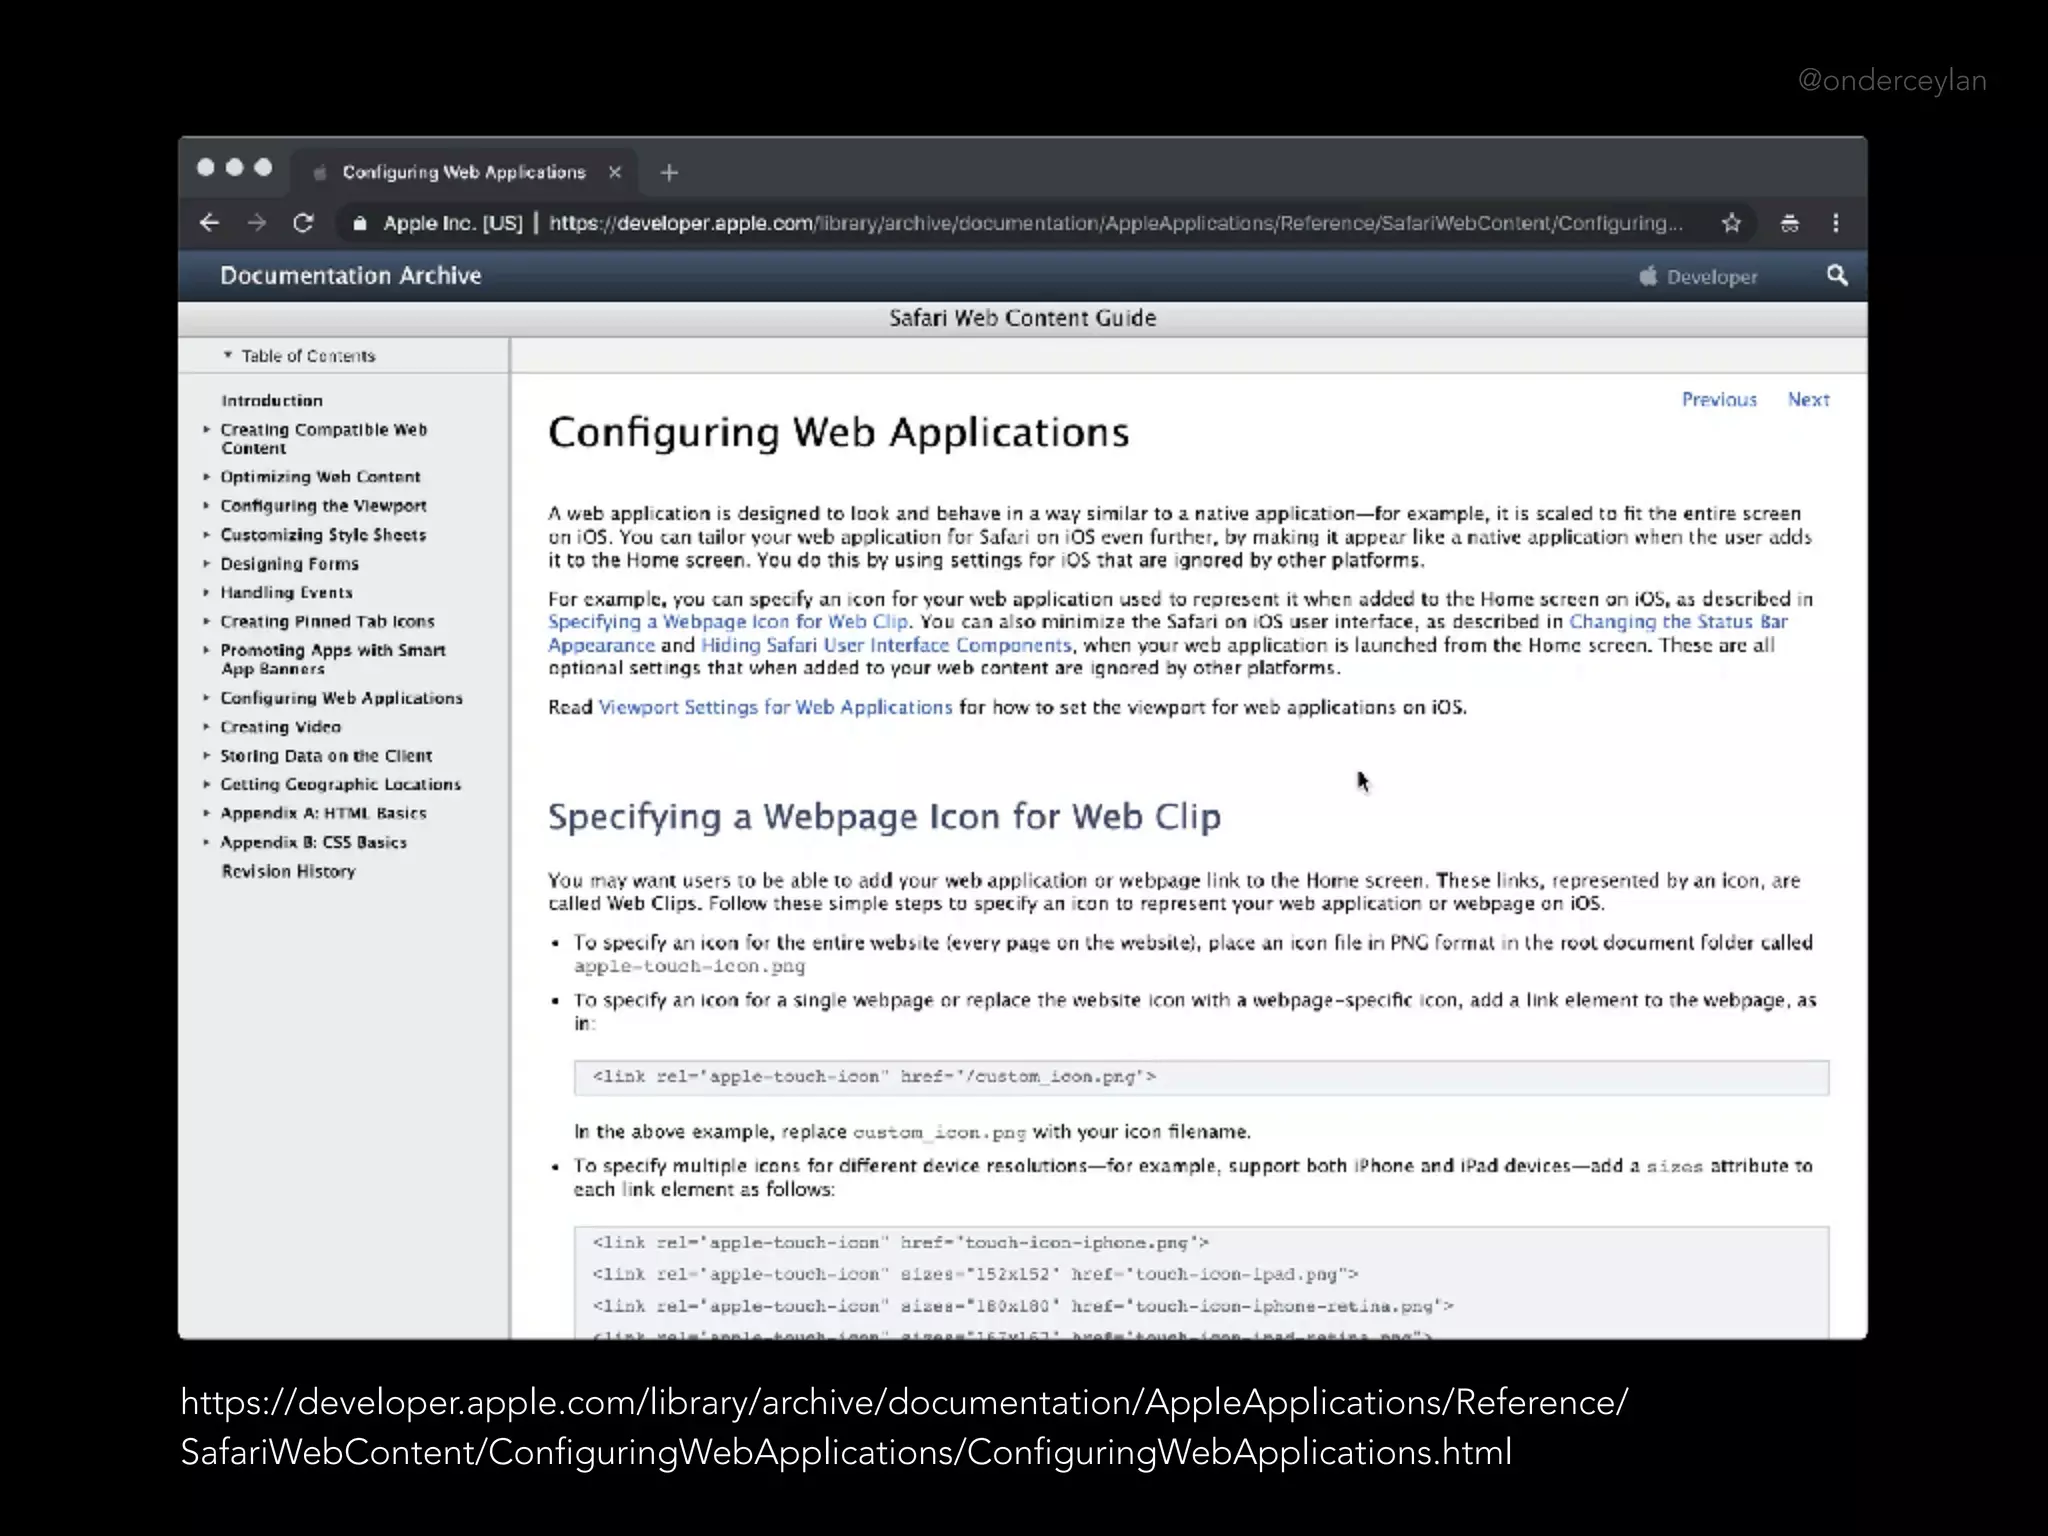Image resolution: width=2048 pixels, height=1536 pixels.
Task: Click the Safari Web Content Guide title
Action: 1022,318
